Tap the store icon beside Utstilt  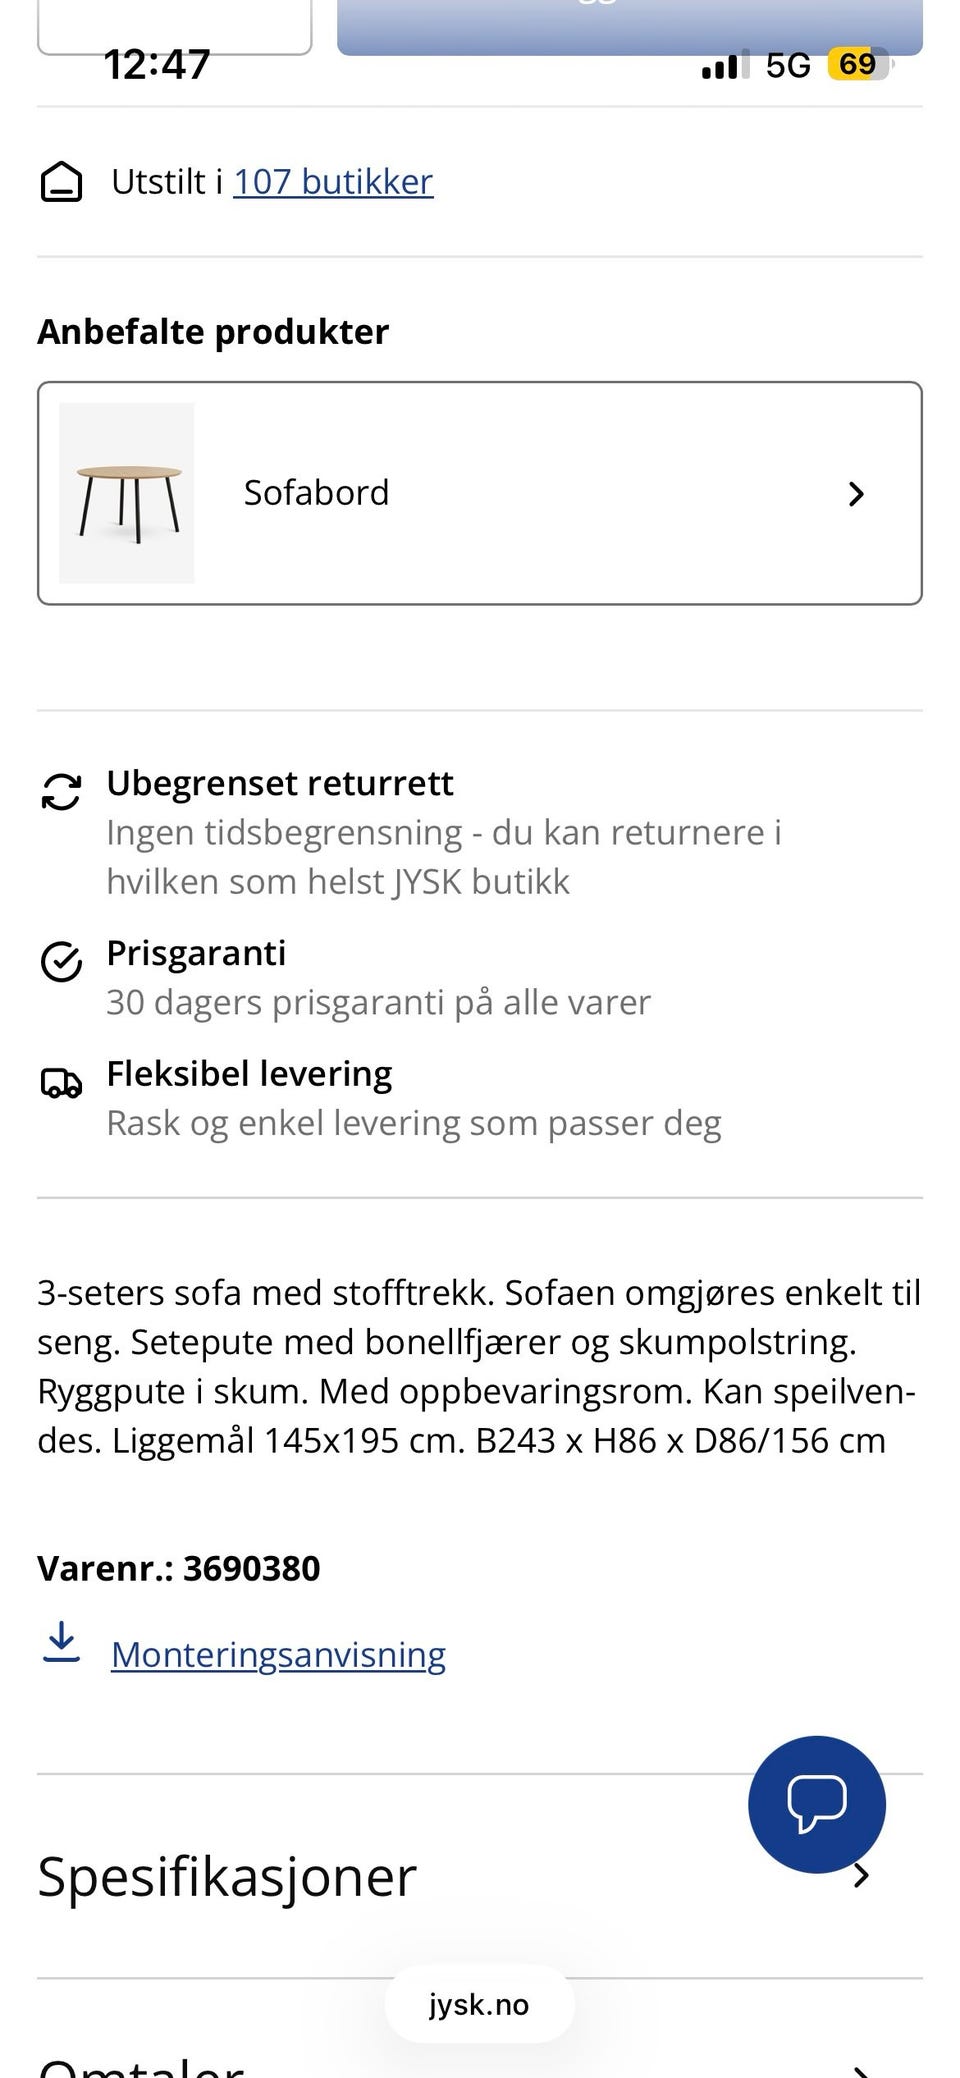pyautogui.click(x=61, y=182)
